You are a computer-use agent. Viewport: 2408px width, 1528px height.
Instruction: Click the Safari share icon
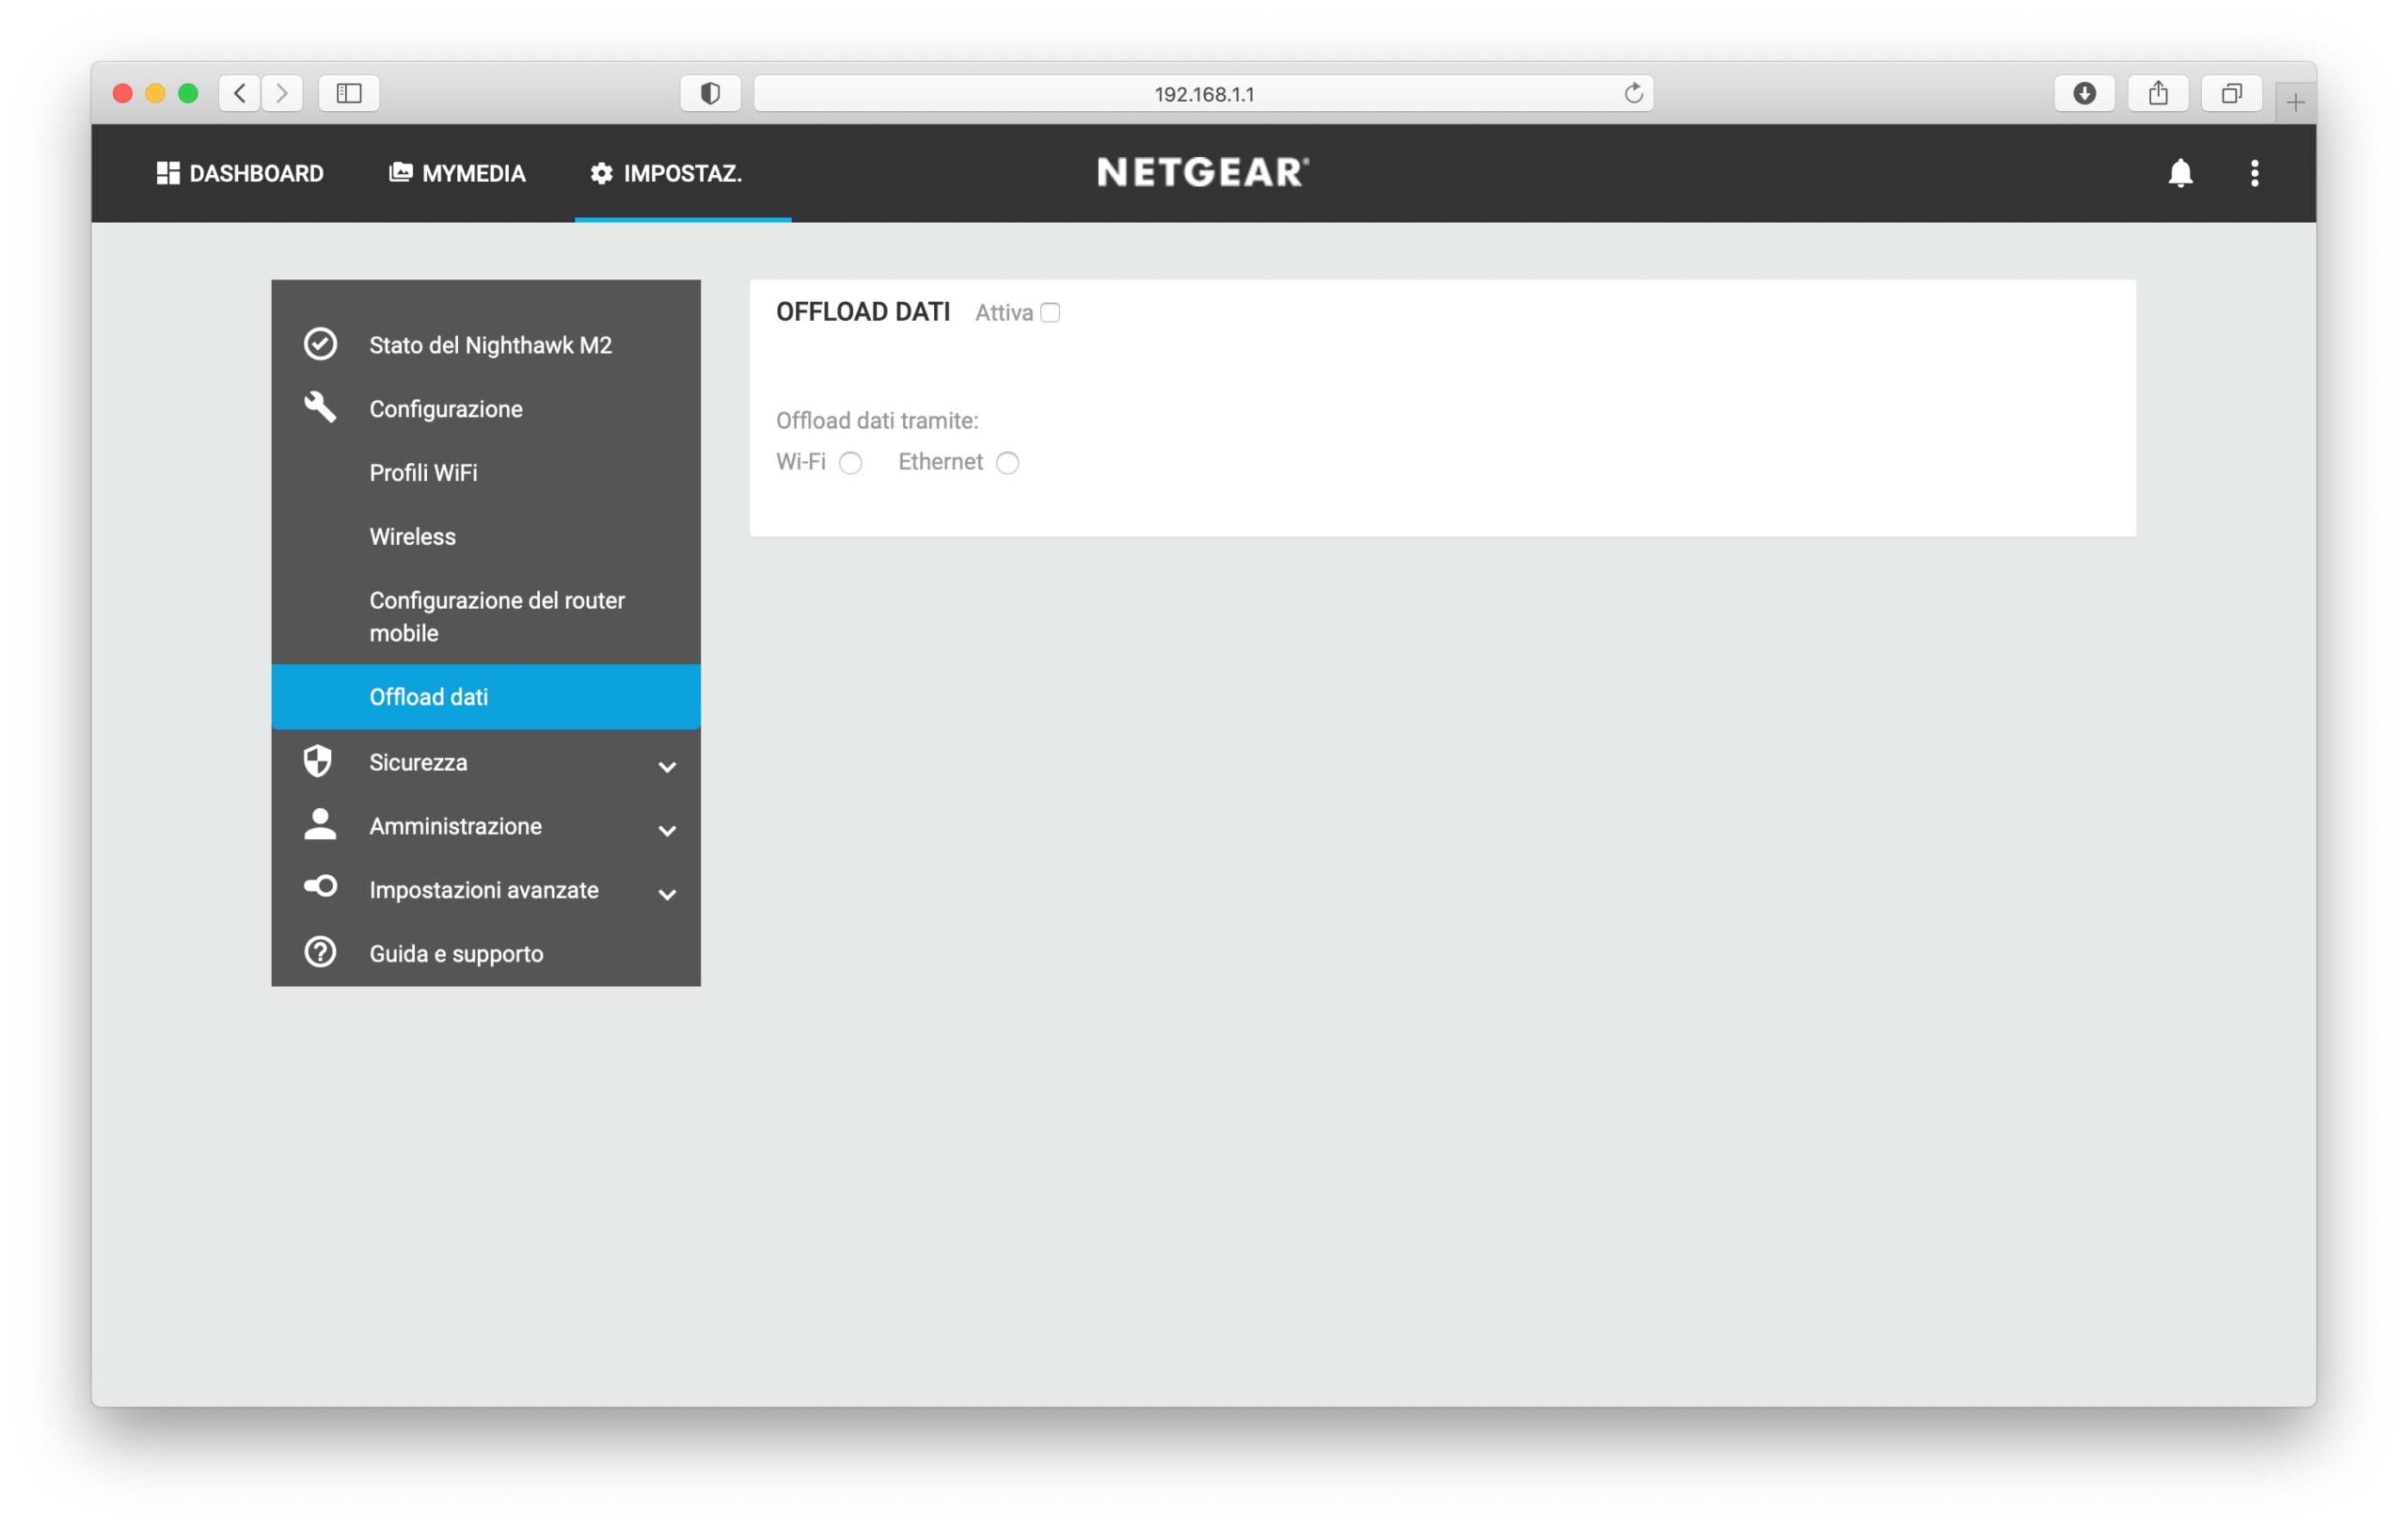2157,93
